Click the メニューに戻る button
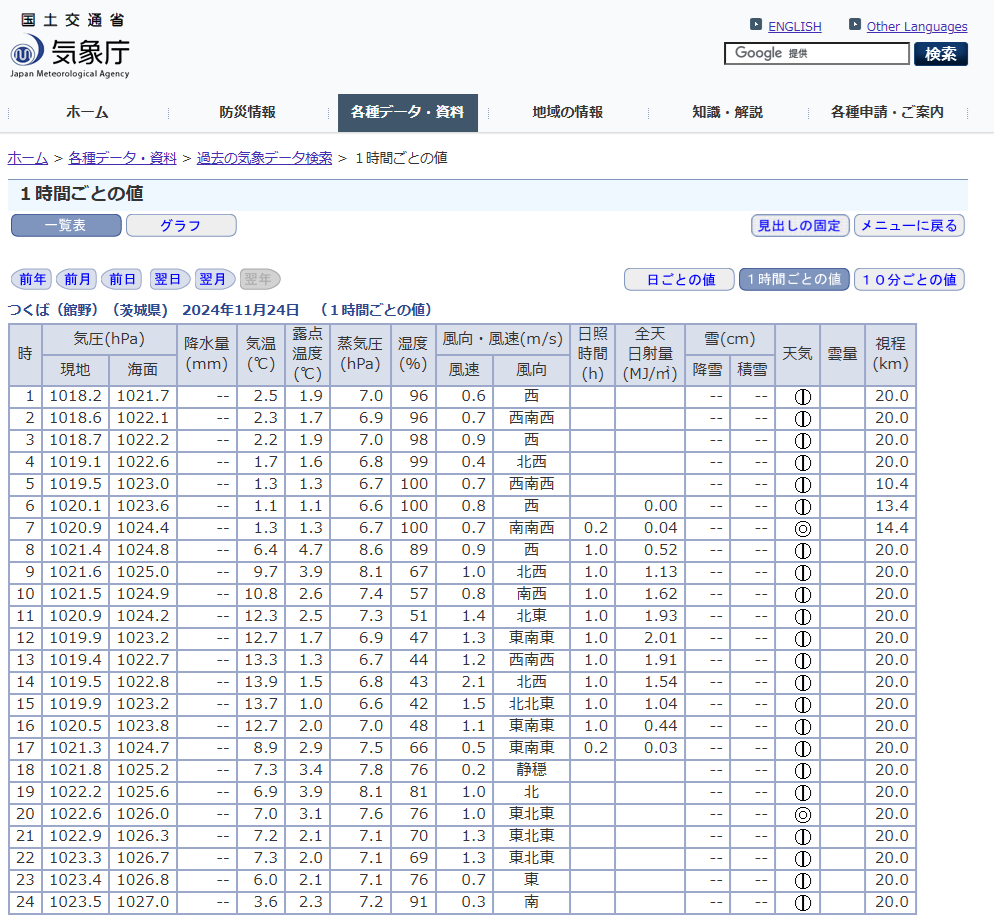This screenshot has height=922, width=994. click(x=909, y=225)
